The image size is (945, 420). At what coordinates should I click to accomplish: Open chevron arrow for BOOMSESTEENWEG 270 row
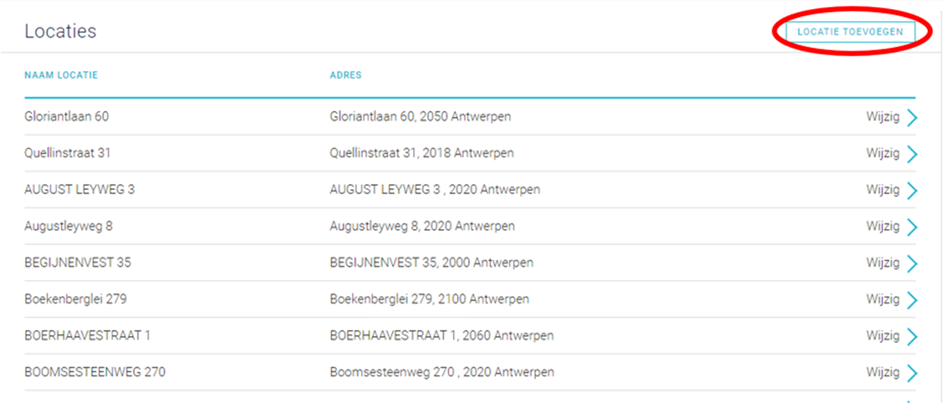(912, 373)
